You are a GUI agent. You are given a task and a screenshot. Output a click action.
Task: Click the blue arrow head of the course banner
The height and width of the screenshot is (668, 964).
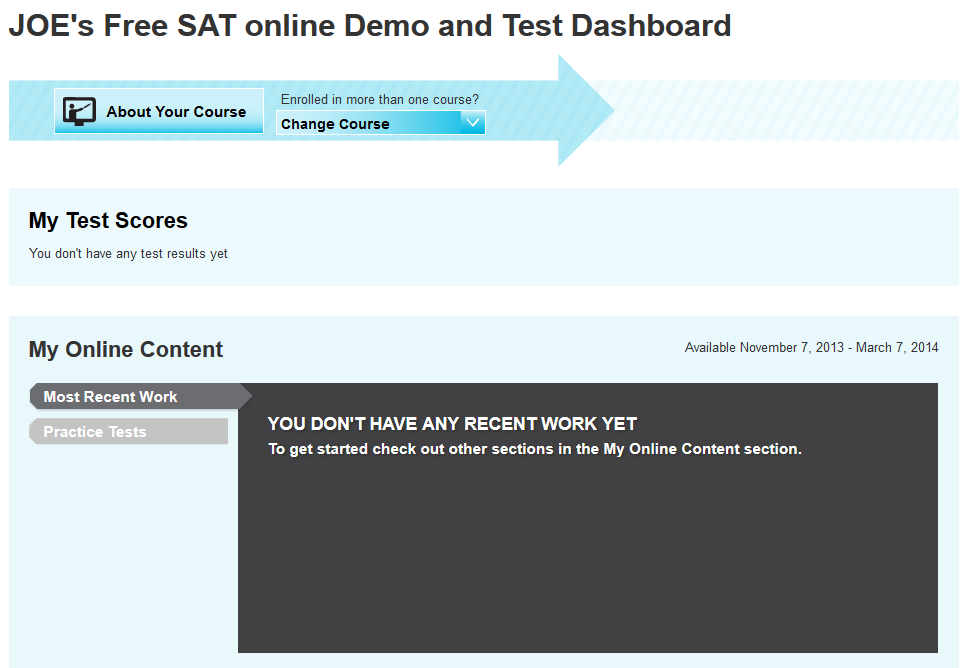[585, 110]
